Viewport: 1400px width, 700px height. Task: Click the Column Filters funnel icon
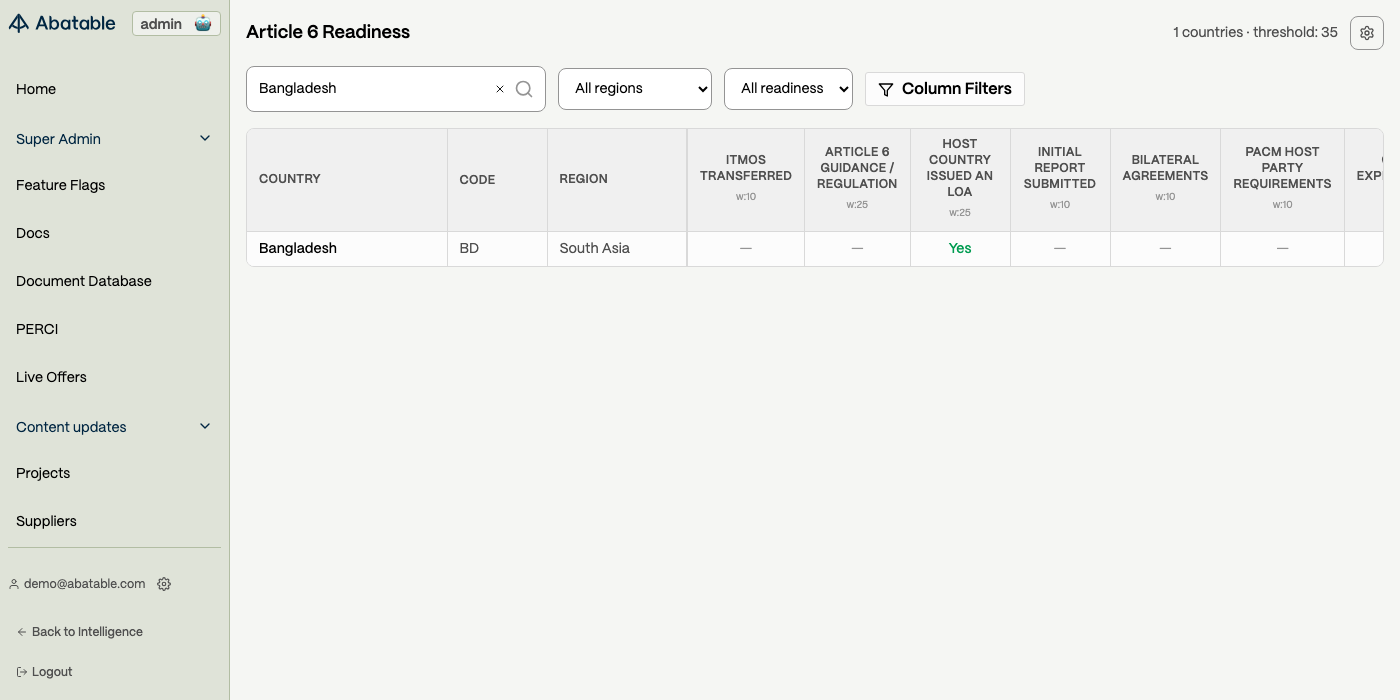(x=885, y=90)
